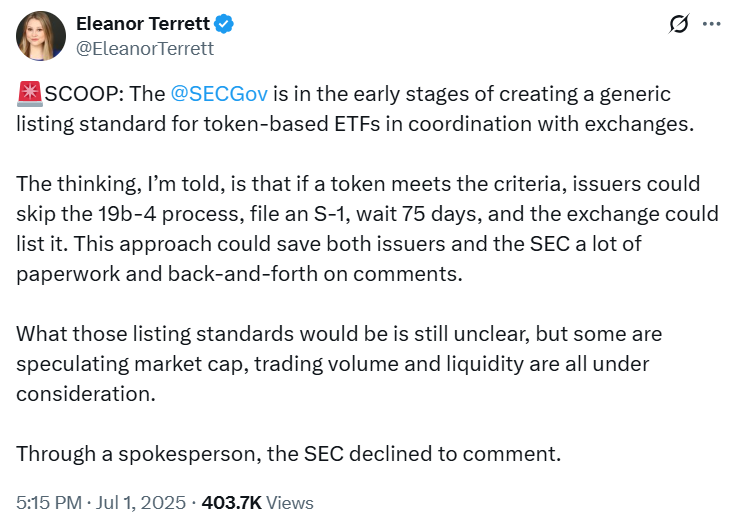Click the blue verified checkmark badge

224,24
